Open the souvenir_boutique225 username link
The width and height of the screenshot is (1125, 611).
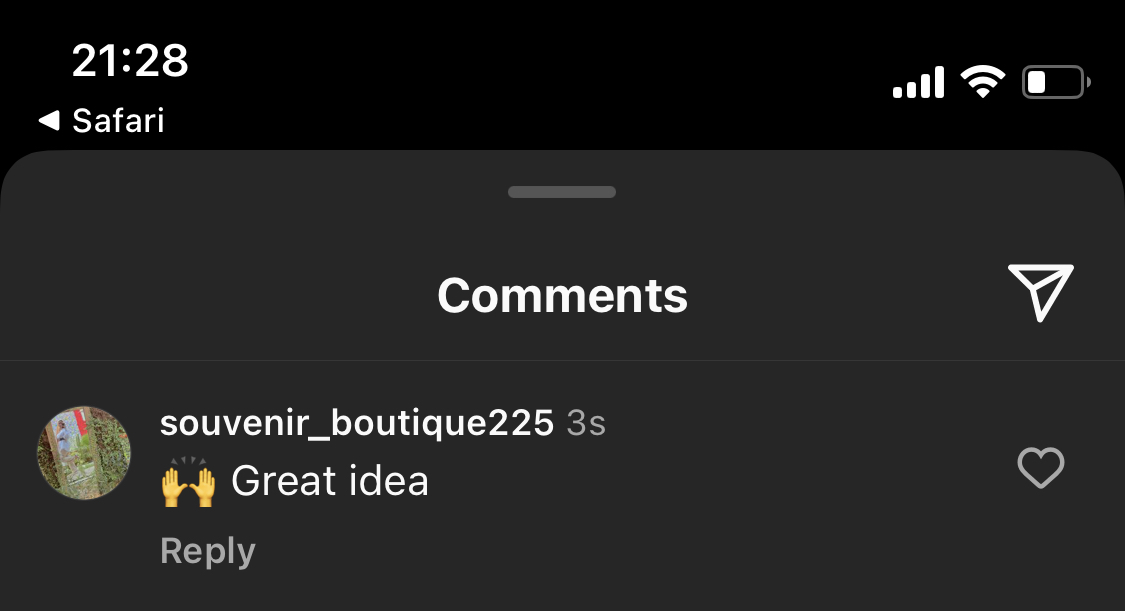coord(357,422)
